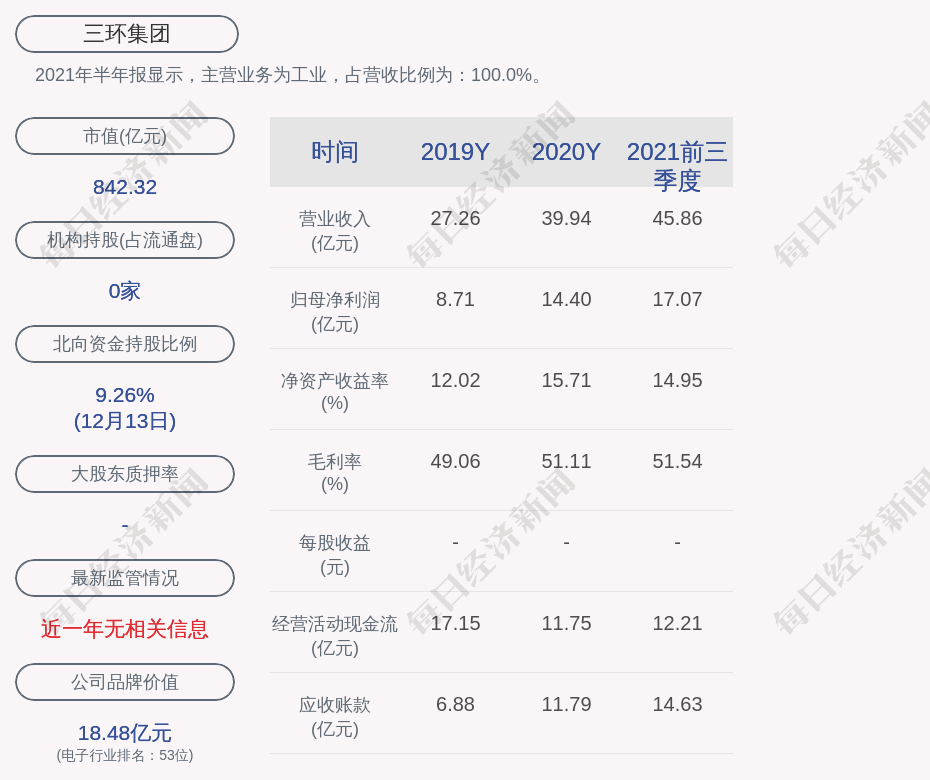
Task: Select the 2019Y column header
Action: 455,152
